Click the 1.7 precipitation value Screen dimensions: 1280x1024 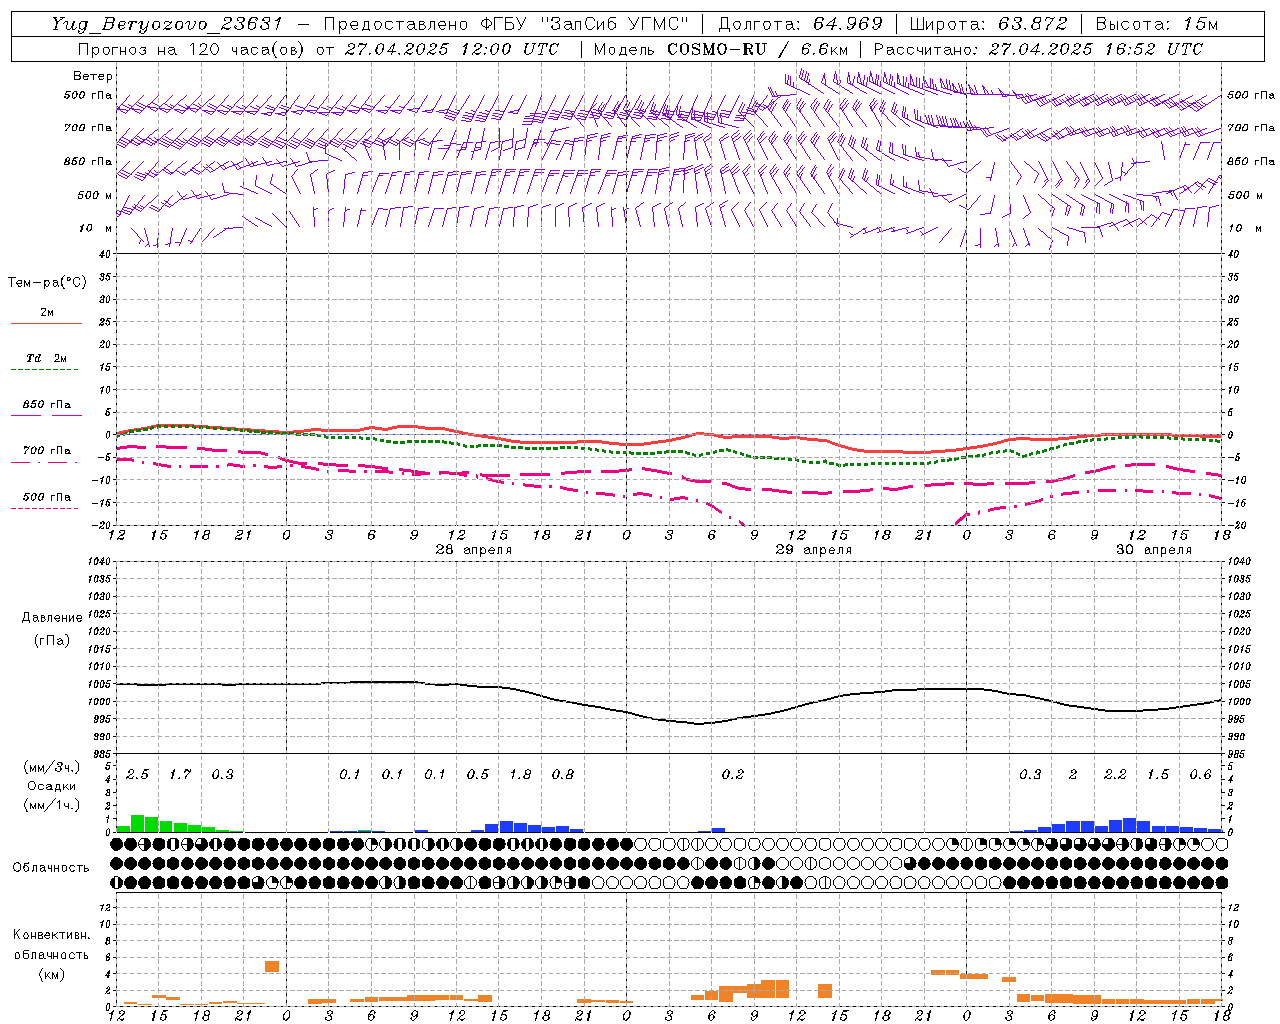pos(180,774)
